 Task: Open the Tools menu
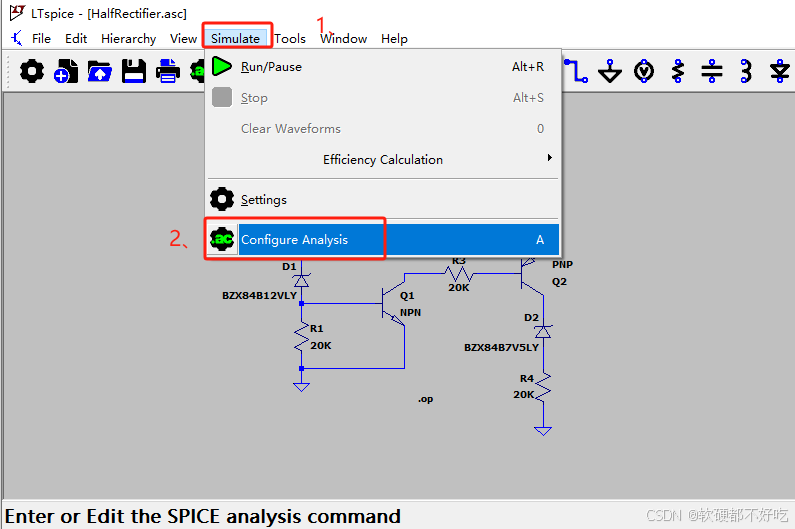coord(290,39)
